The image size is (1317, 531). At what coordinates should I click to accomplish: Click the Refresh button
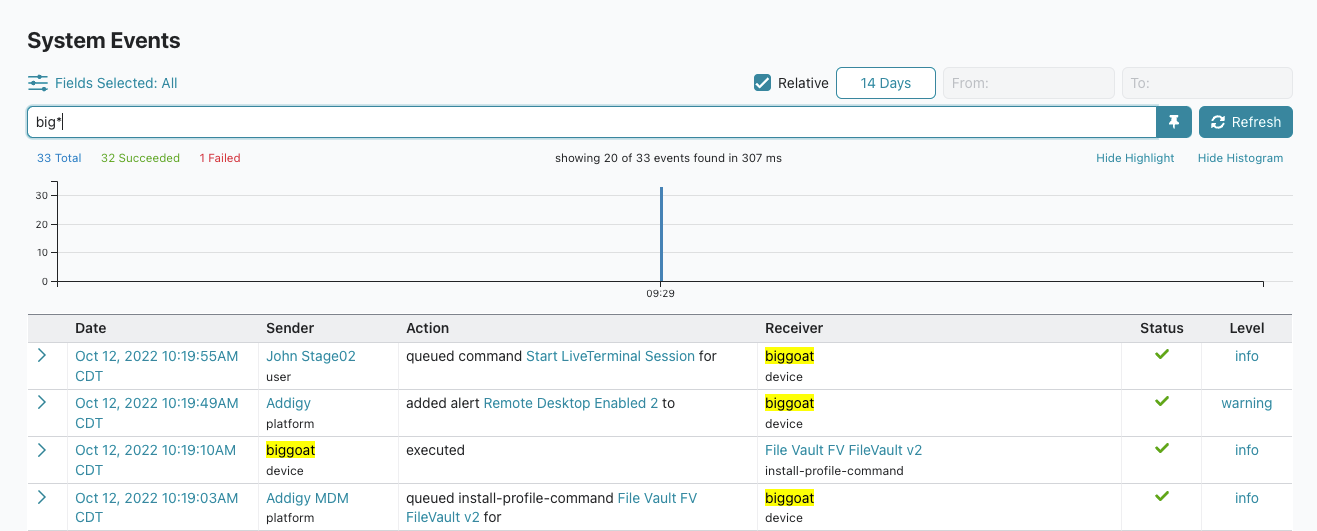(1246, 122)
